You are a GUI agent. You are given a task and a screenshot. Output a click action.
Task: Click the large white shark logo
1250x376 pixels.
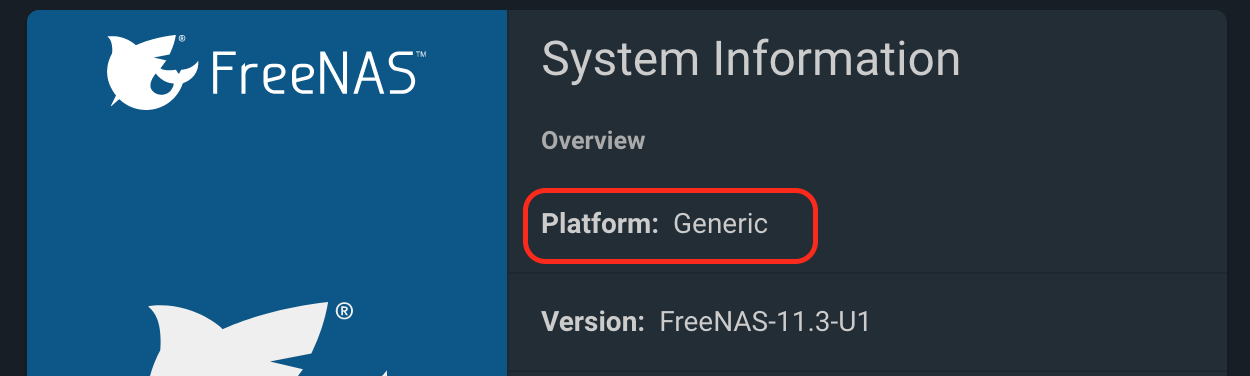(239, 338)
